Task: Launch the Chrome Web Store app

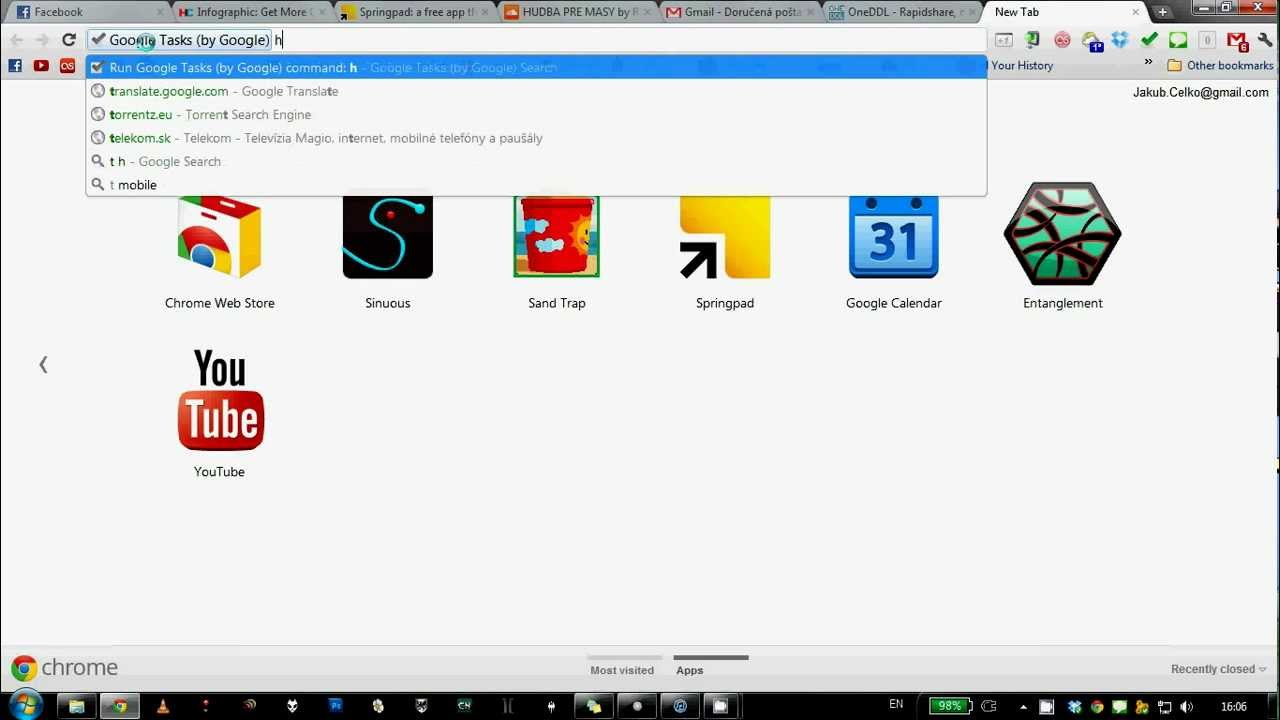Action: (219, 248)
